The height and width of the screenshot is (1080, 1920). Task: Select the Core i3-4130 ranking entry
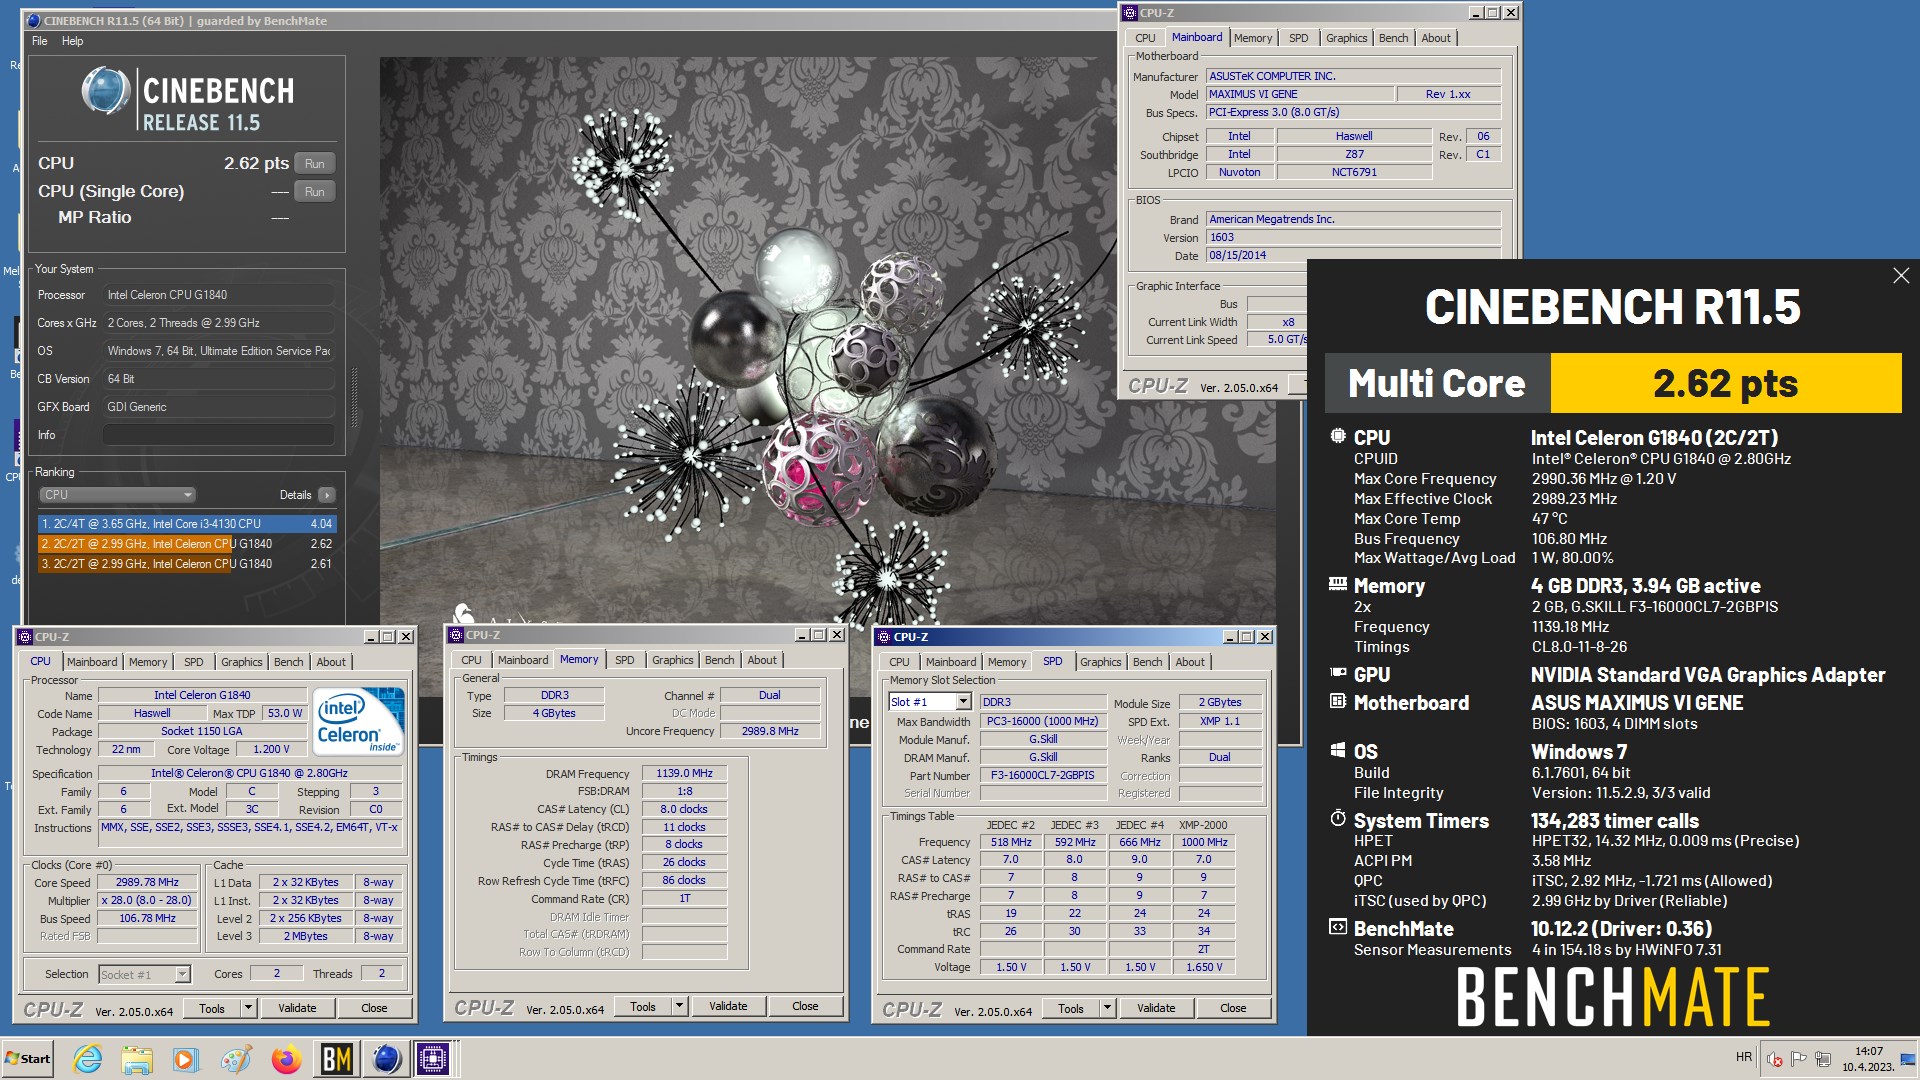click(187, 524)
